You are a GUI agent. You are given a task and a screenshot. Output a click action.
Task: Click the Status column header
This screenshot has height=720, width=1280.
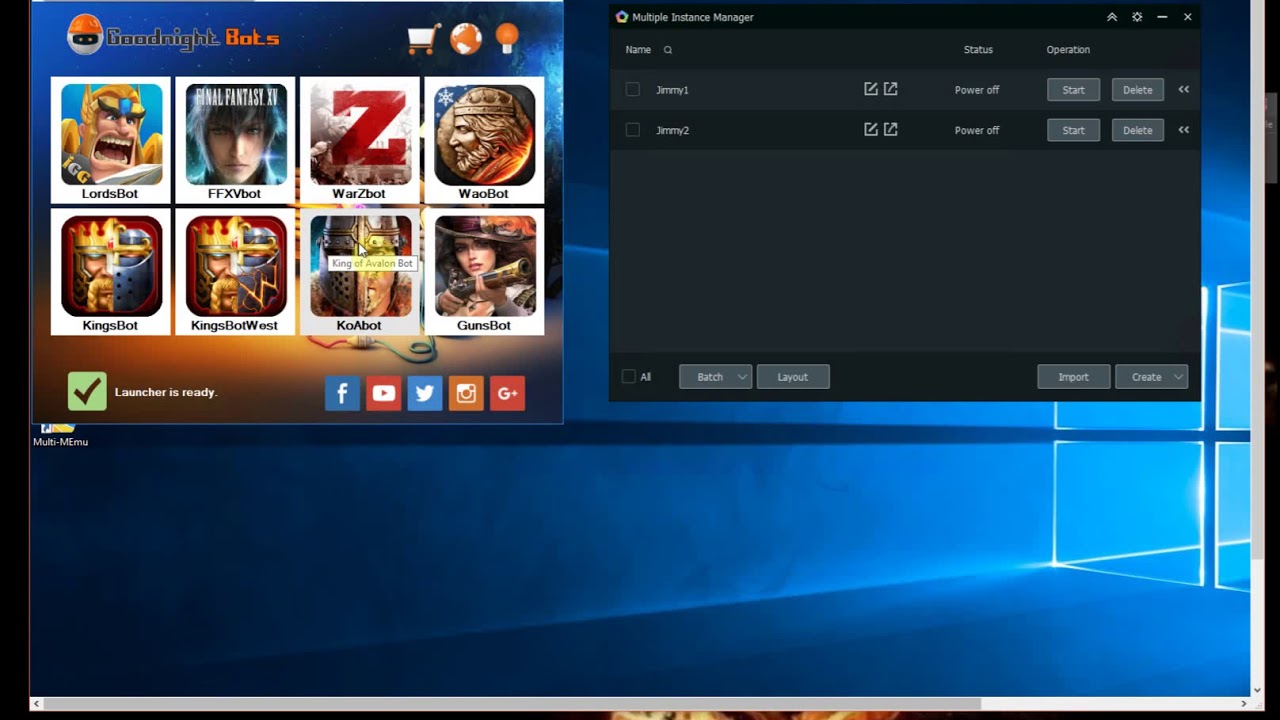[x=978, y=50]
